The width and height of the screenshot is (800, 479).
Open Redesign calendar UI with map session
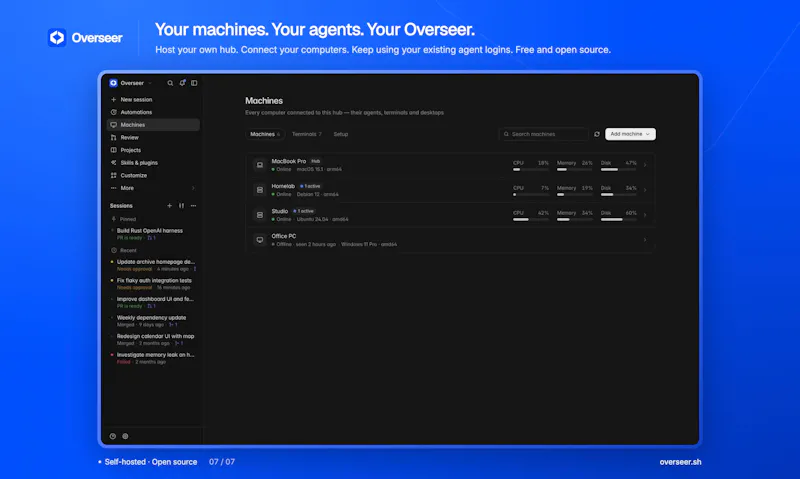tap(153, 340)
